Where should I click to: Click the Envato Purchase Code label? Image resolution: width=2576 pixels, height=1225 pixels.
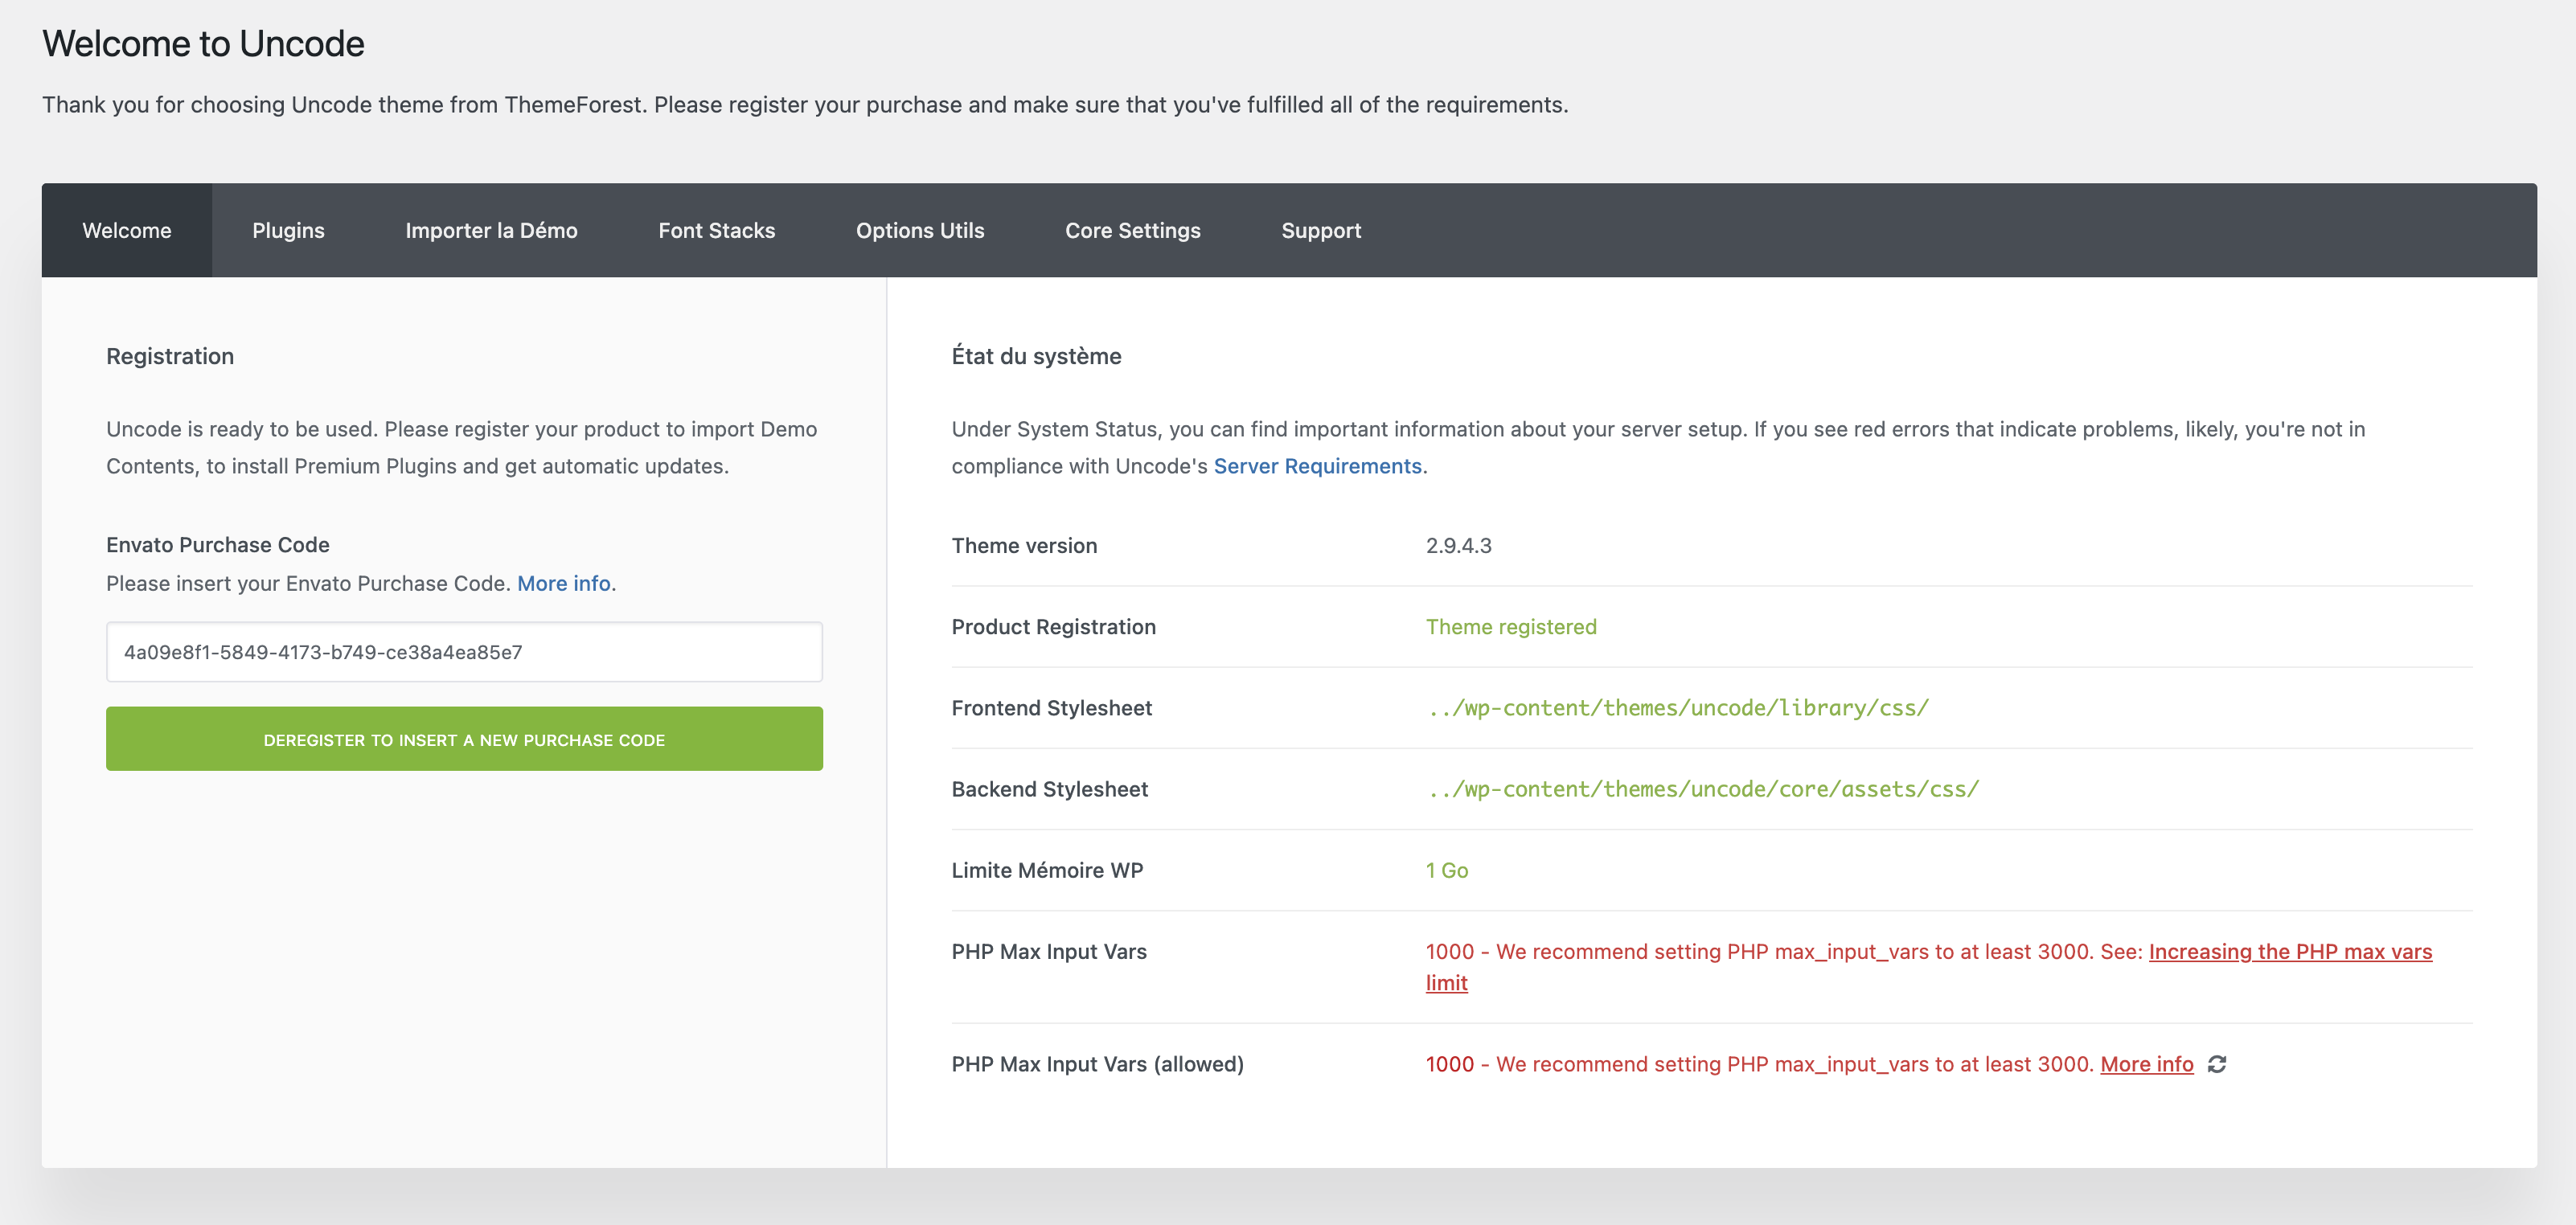(x=218, y=545)
